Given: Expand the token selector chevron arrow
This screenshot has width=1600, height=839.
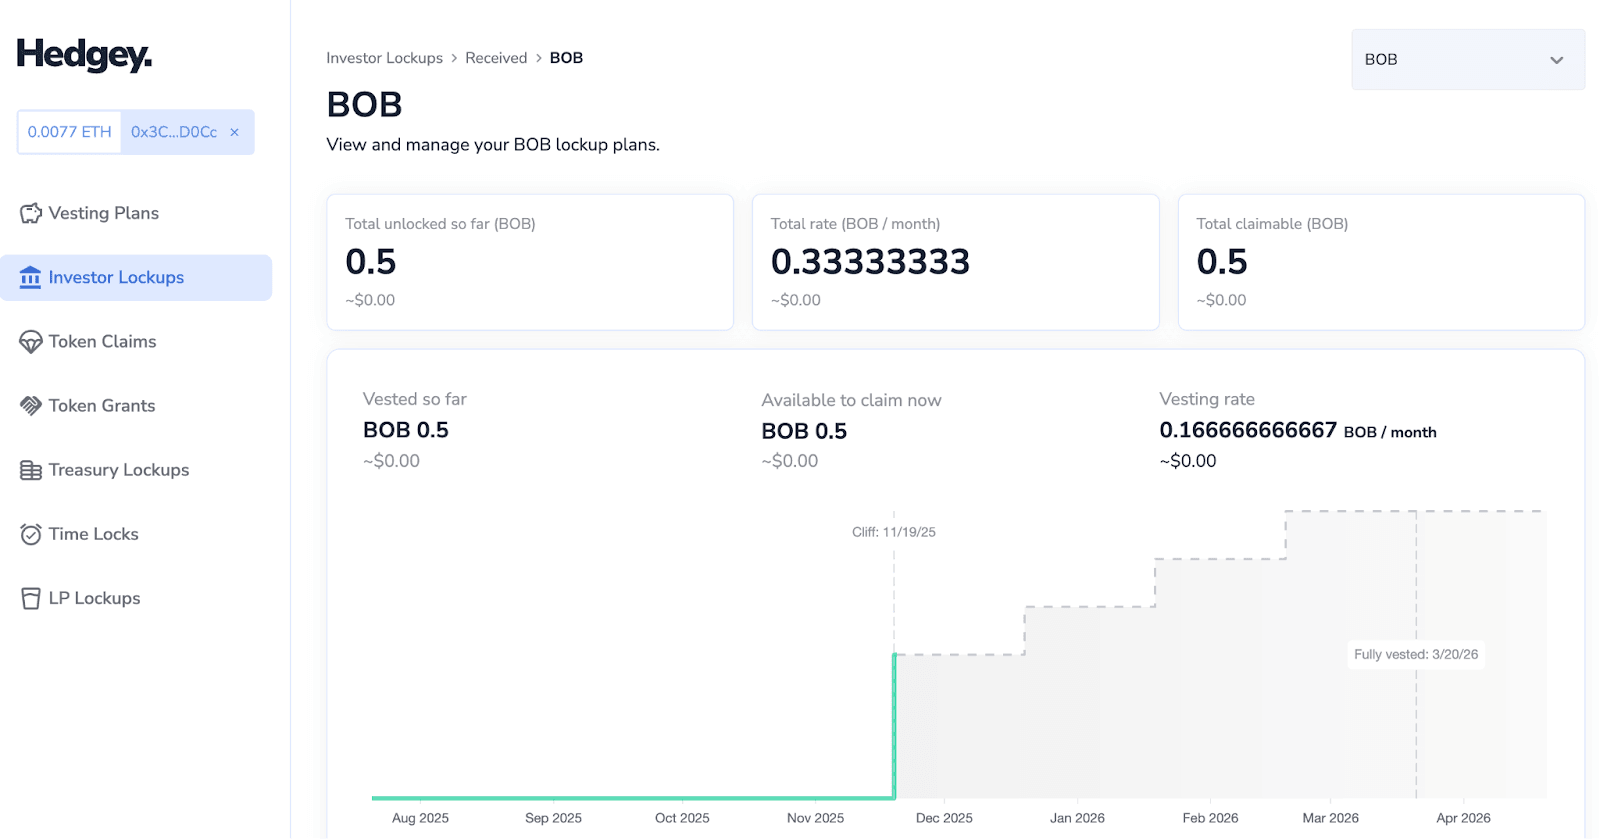Looking at the screenshot, I should [1556, 60].
